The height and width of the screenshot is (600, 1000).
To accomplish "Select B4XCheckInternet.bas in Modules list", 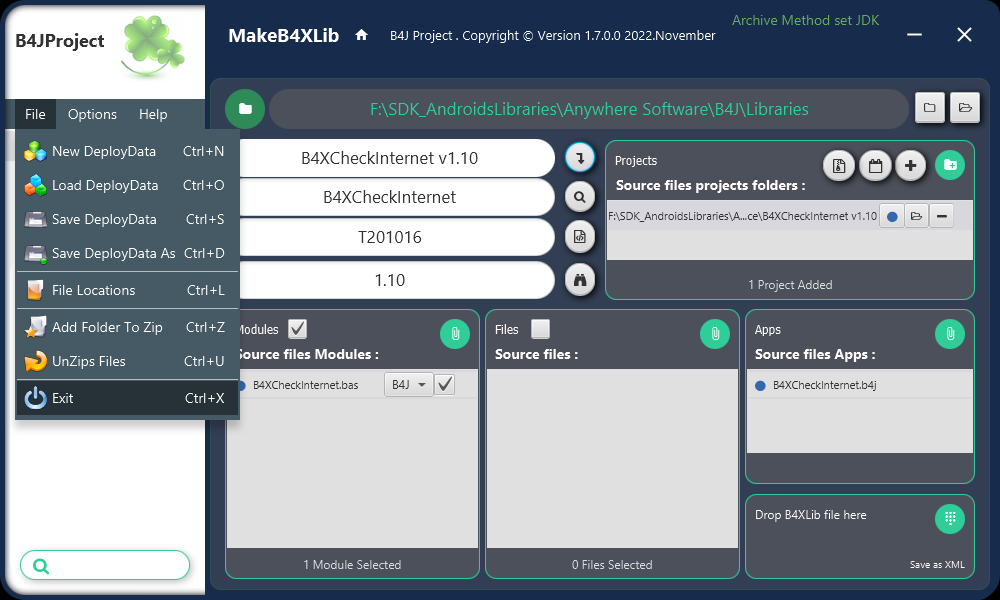I will coord(305,385).
